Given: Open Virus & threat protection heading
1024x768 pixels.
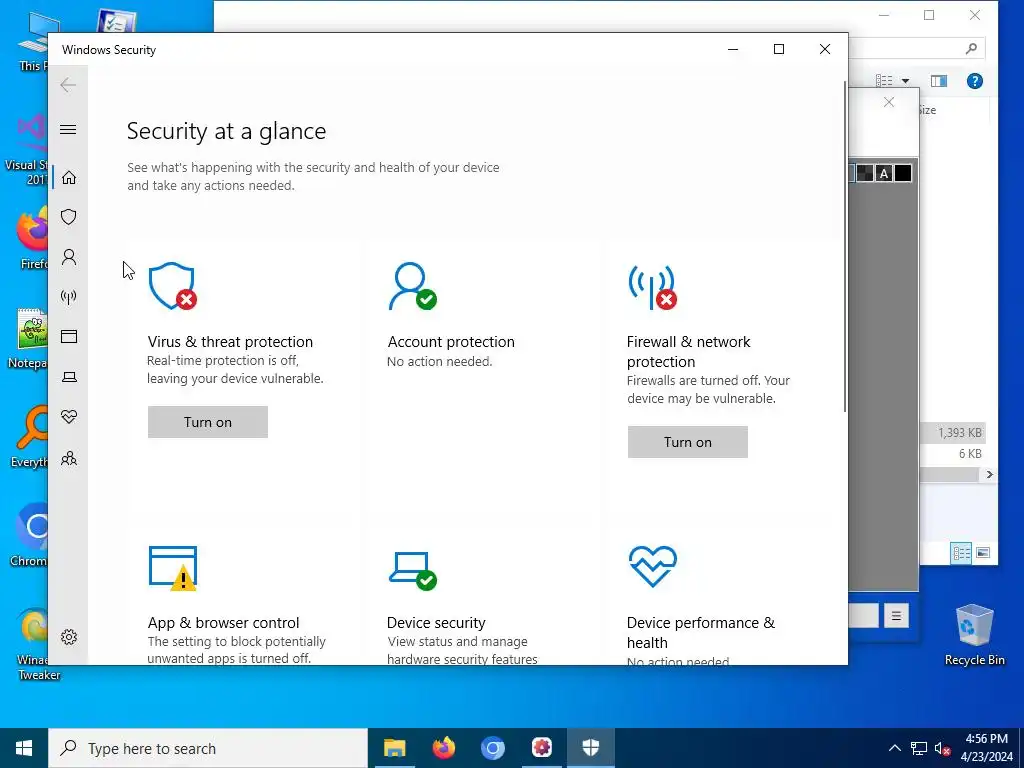Looking at the screenshot, I should pos(230,342).
